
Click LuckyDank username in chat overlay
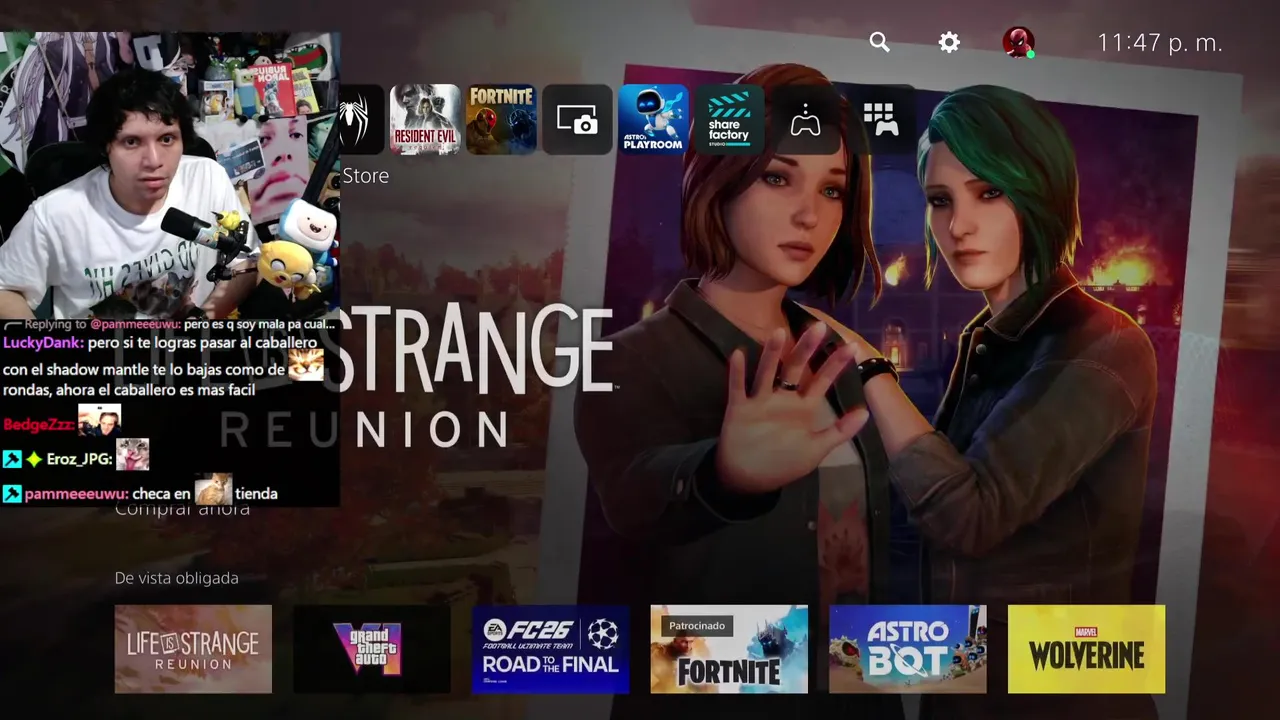coord(42,342)
